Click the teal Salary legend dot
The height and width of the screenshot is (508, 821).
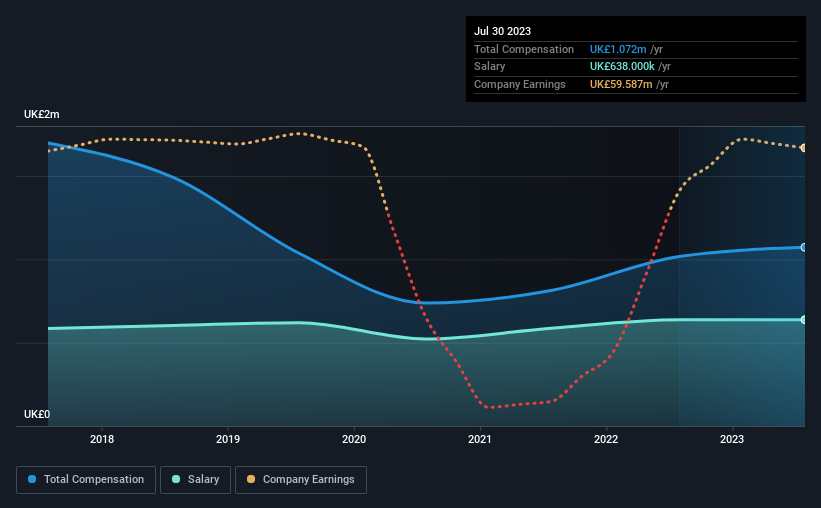click(x=176, y=479)
